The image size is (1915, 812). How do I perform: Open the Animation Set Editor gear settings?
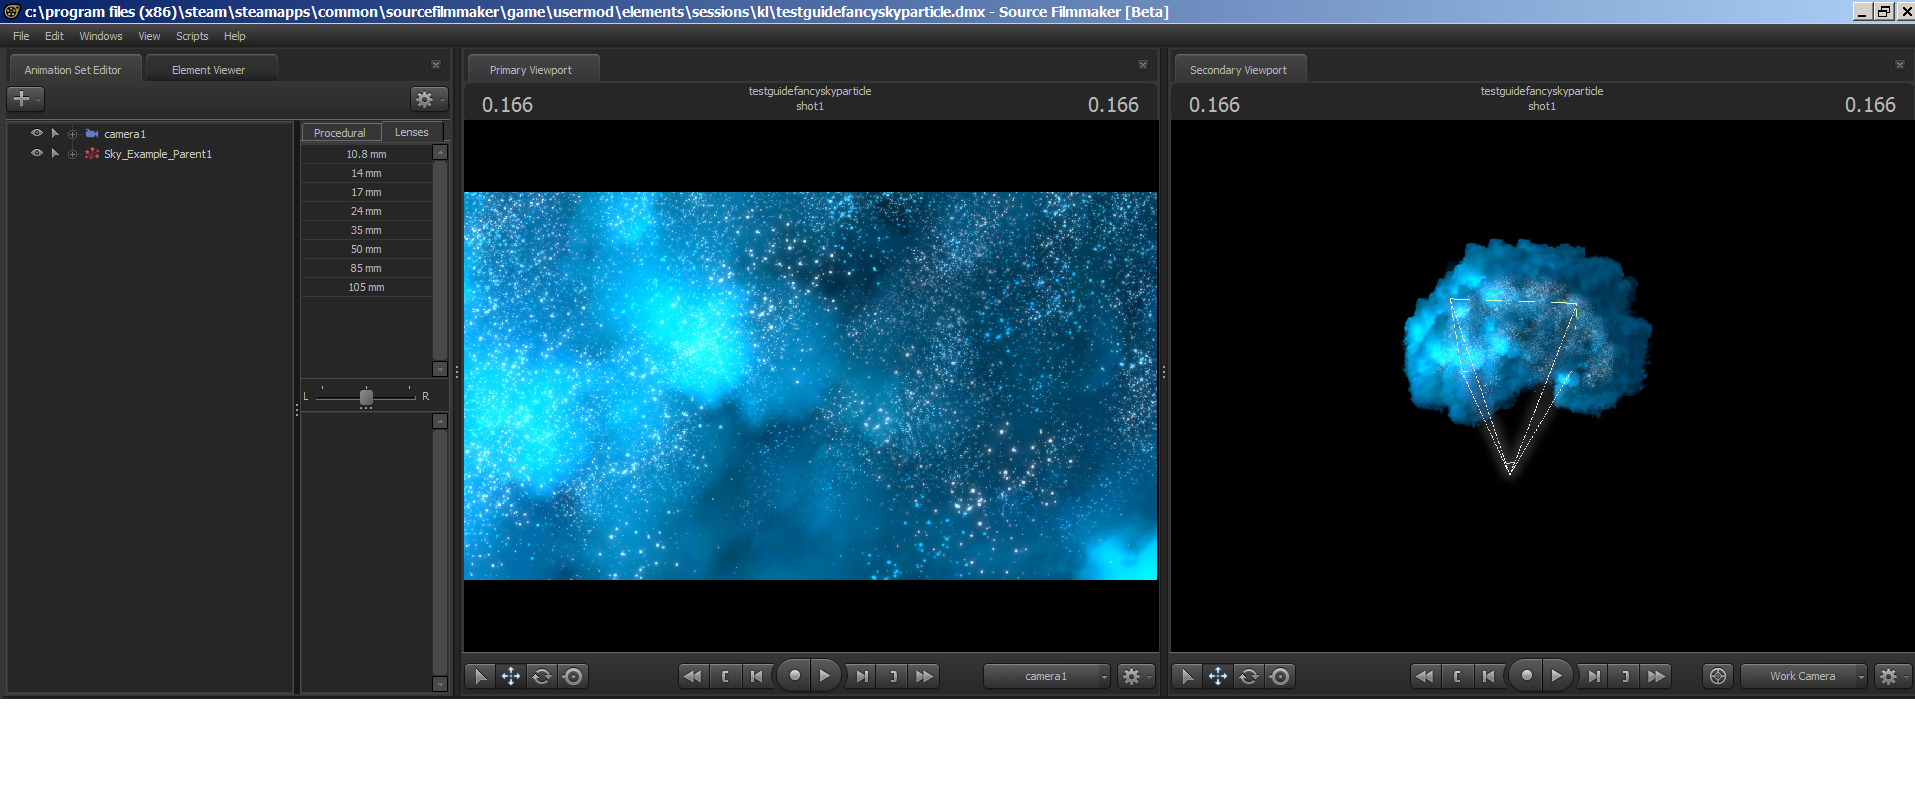426,99
